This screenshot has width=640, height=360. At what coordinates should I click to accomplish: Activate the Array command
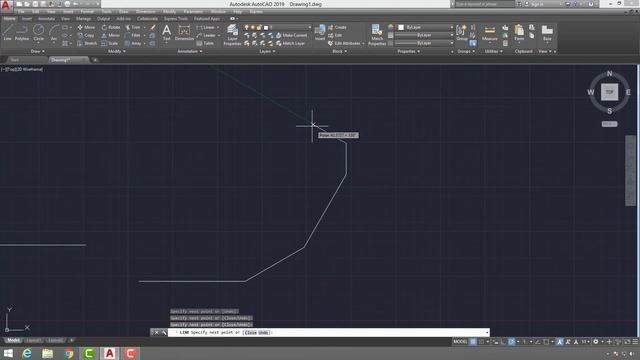coord(133,43)
